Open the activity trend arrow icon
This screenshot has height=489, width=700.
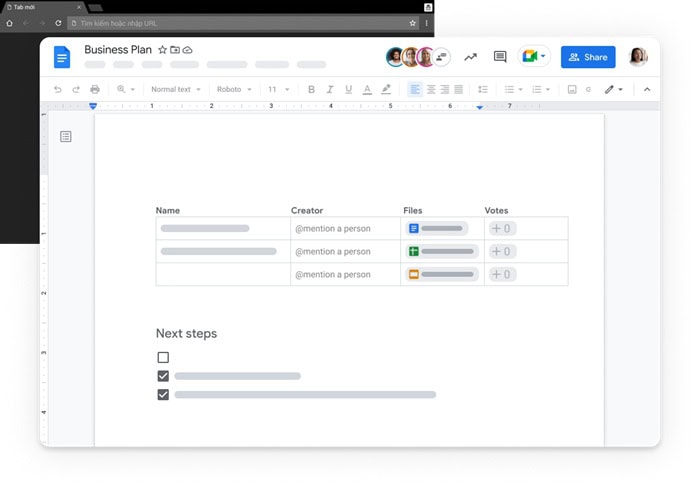(470, 57)
